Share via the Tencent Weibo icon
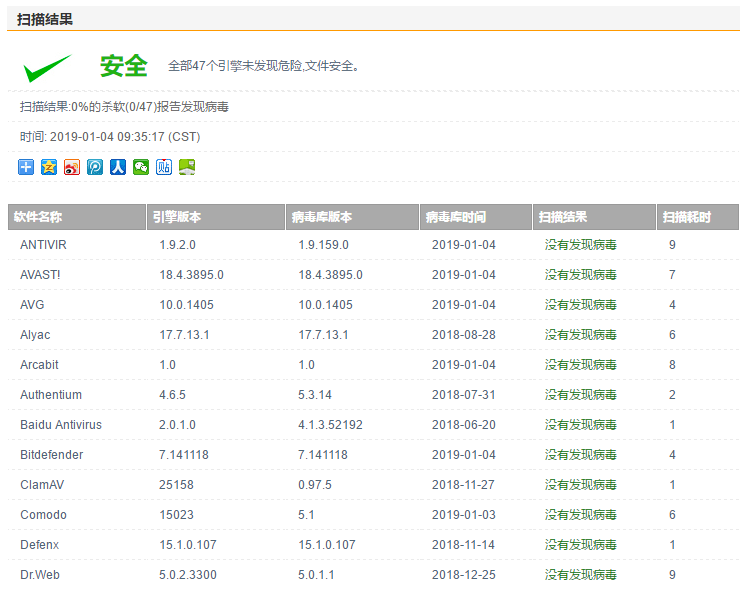The height and width of the screenshot is (589, 745). pyautogui.click(x=95, y=167)
